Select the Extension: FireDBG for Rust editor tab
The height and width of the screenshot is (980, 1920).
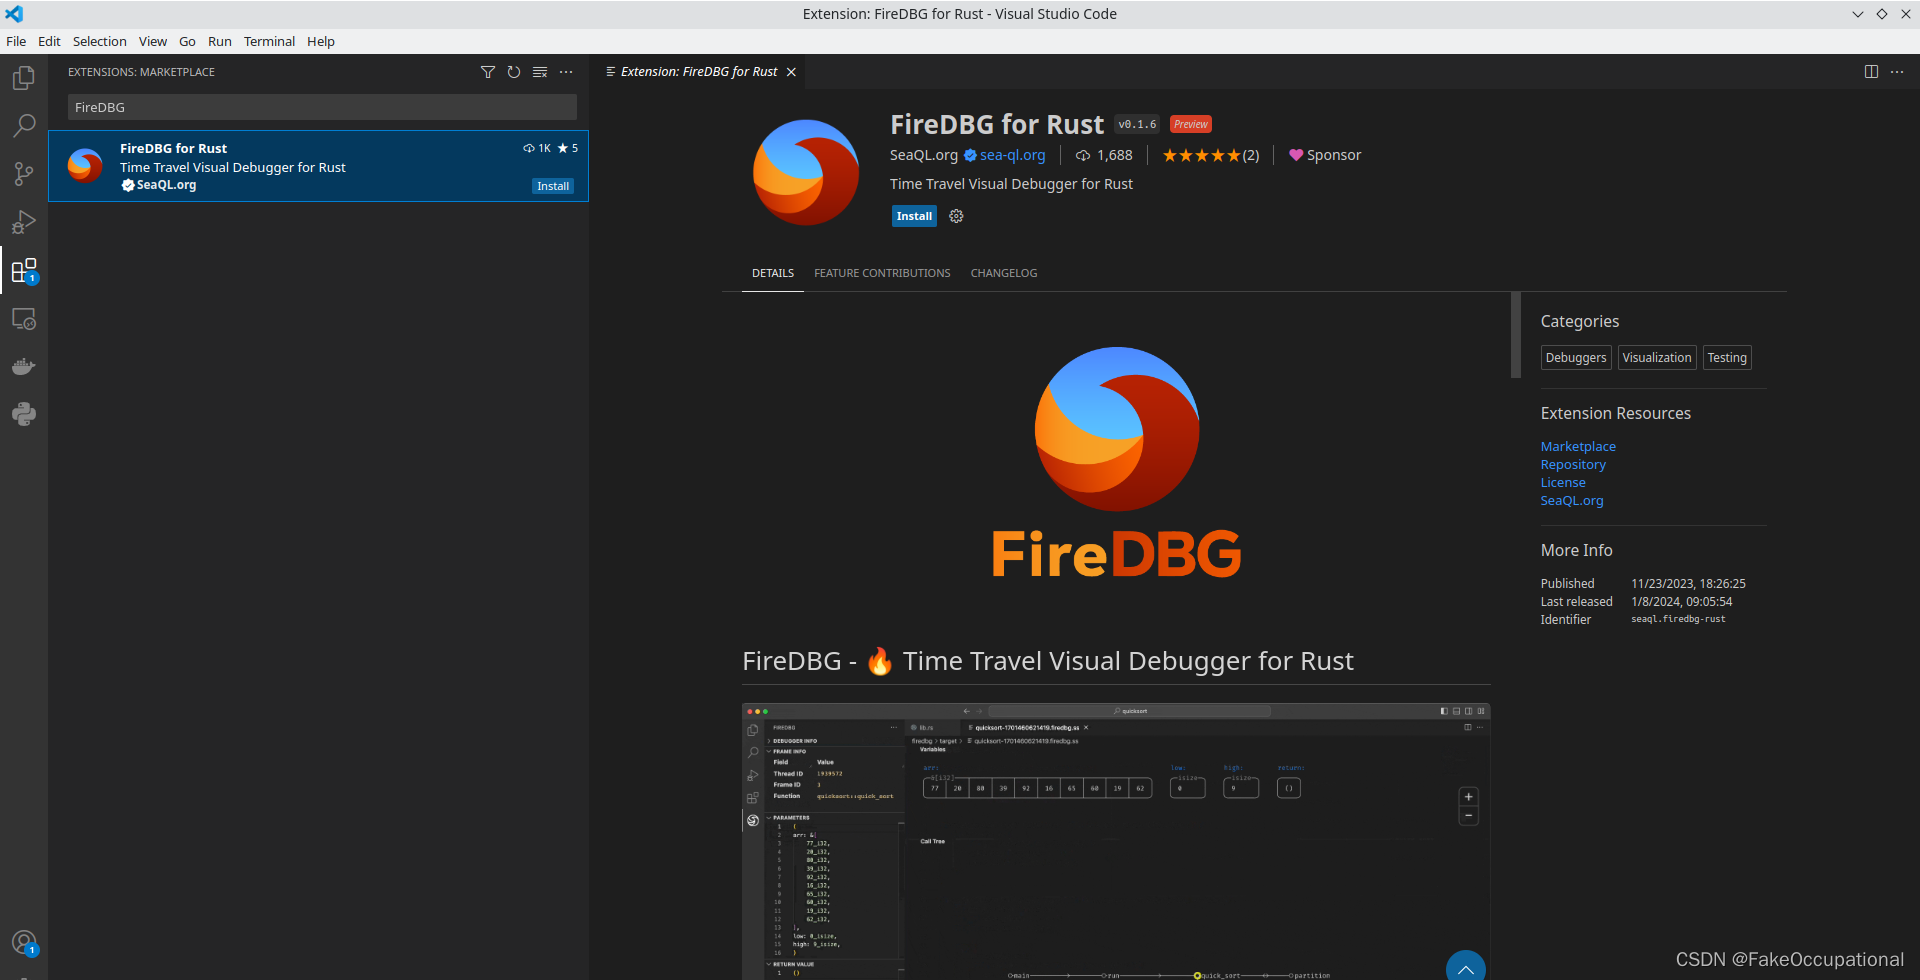tap(700, 72)
